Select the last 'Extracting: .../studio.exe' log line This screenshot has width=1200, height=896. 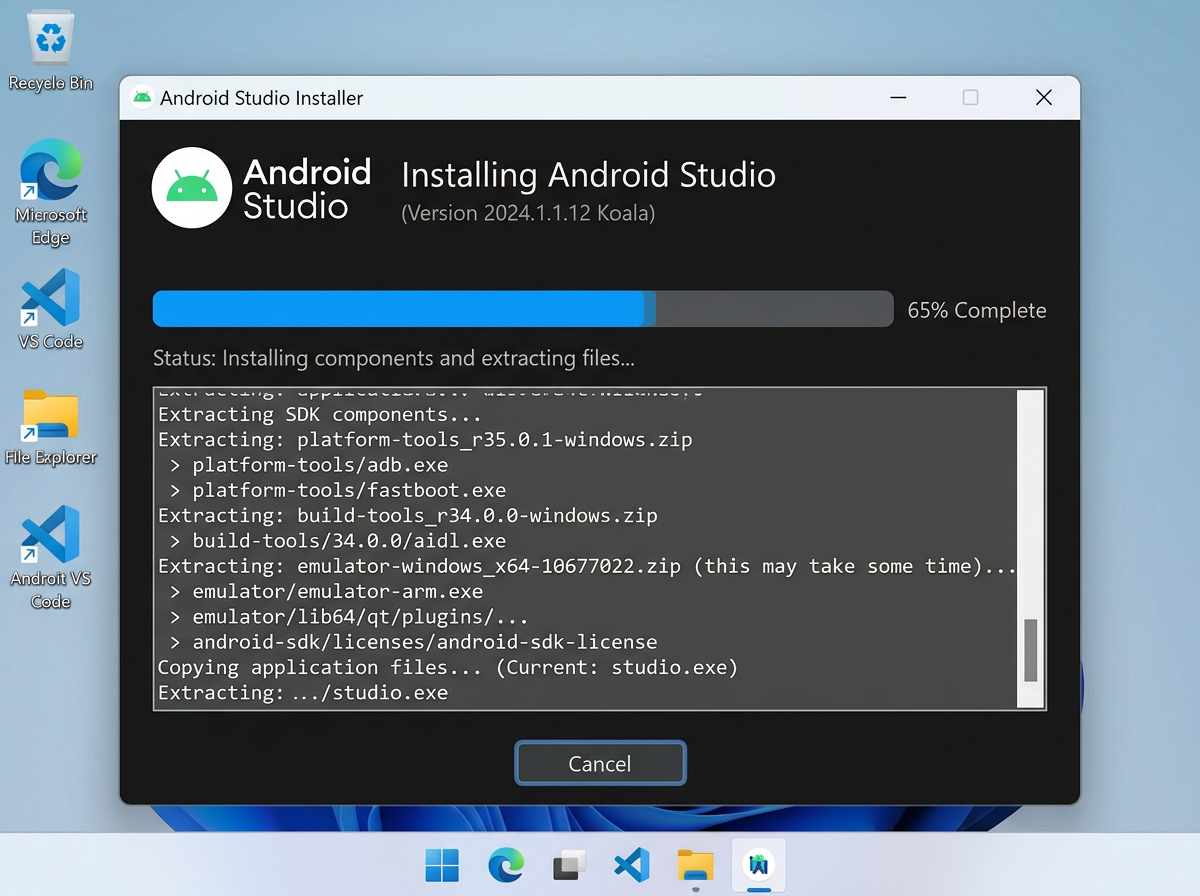pos(303,693)
